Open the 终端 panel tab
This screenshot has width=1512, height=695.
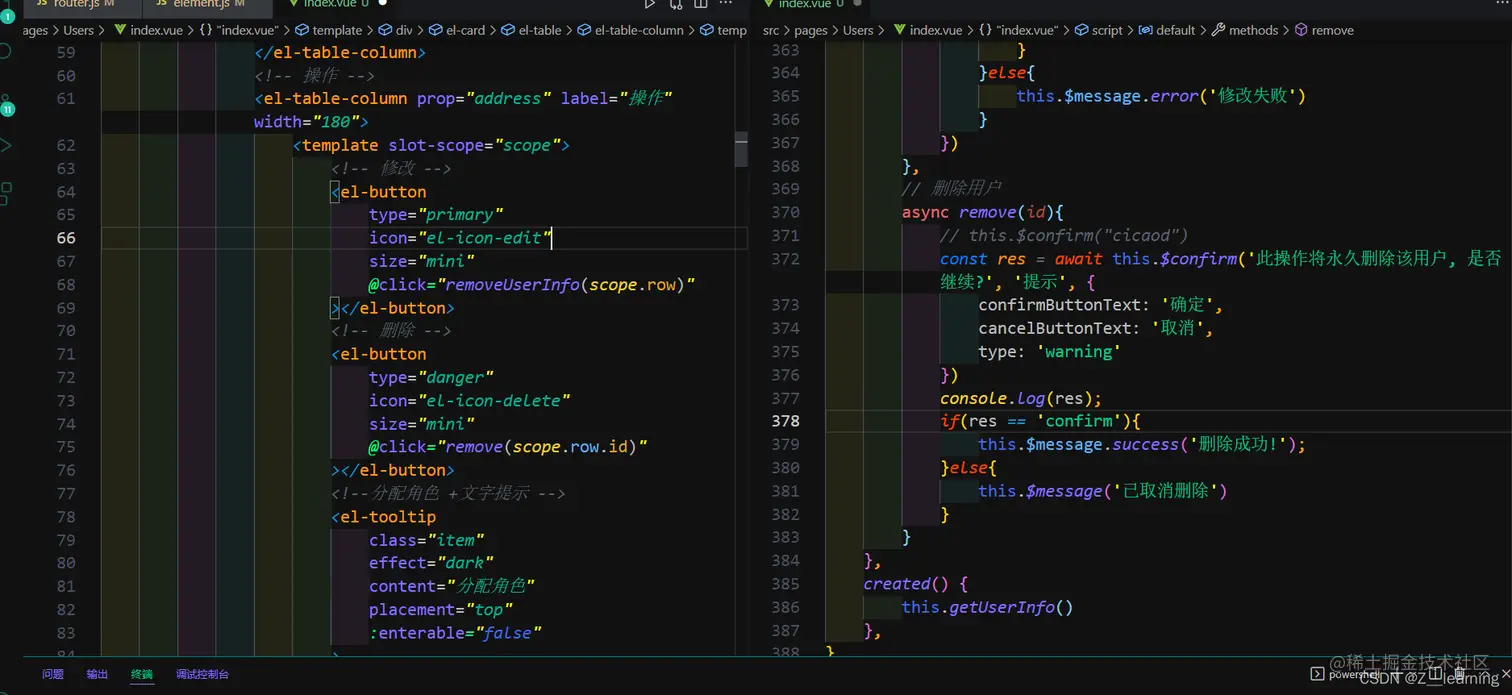click(x=142, y=674)
